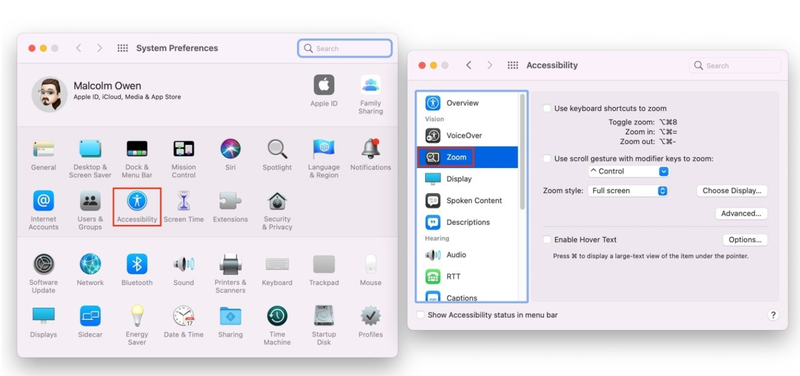Screen dimensions: 800x376
Task: Open Bluetooth preferences
Action: click(137, 264)
